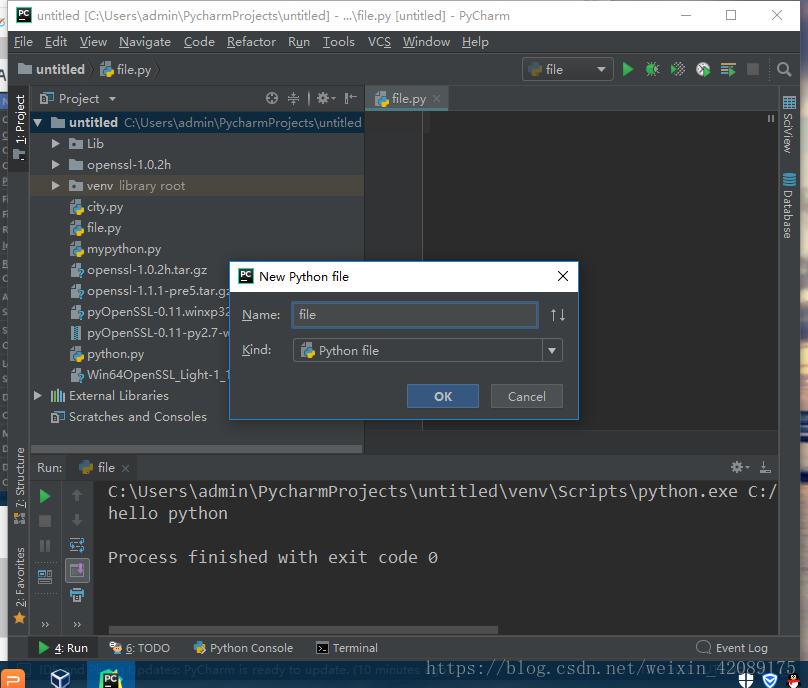808x688 pixels.
Task: Click the Name input field
Action: tap(415, 315)
